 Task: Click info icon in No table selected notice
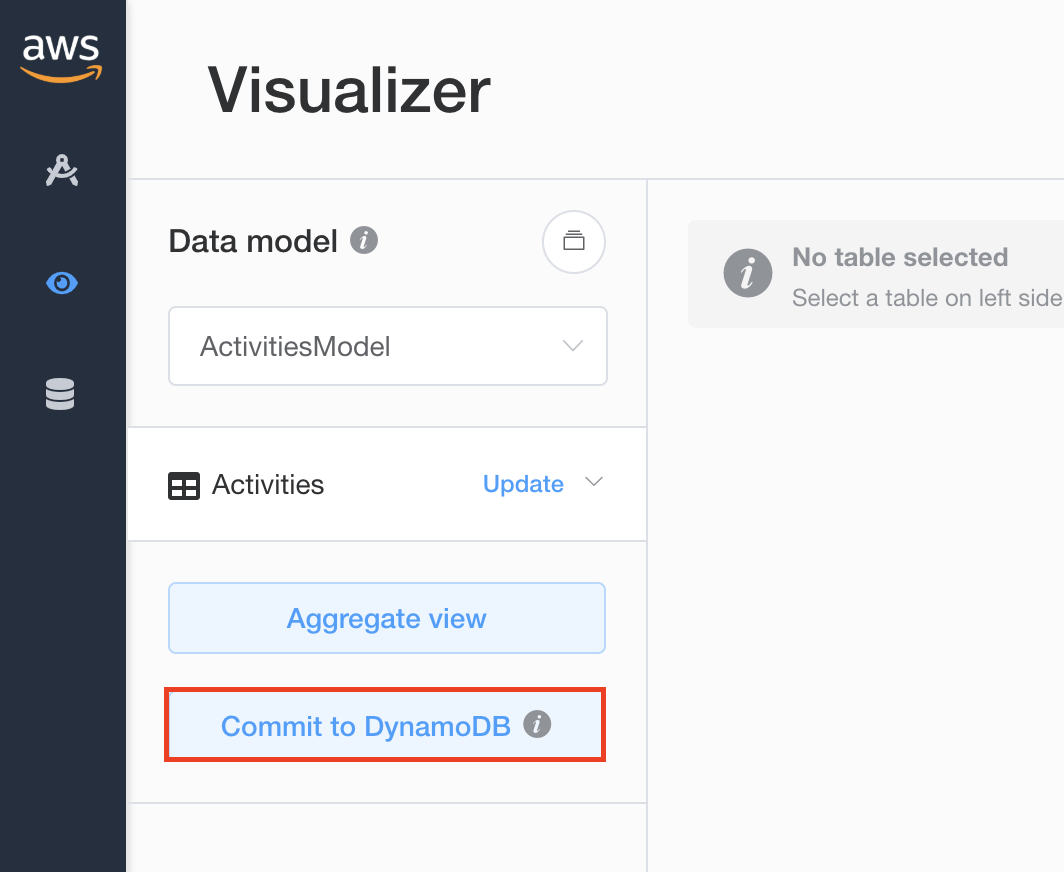coord(748,273)
